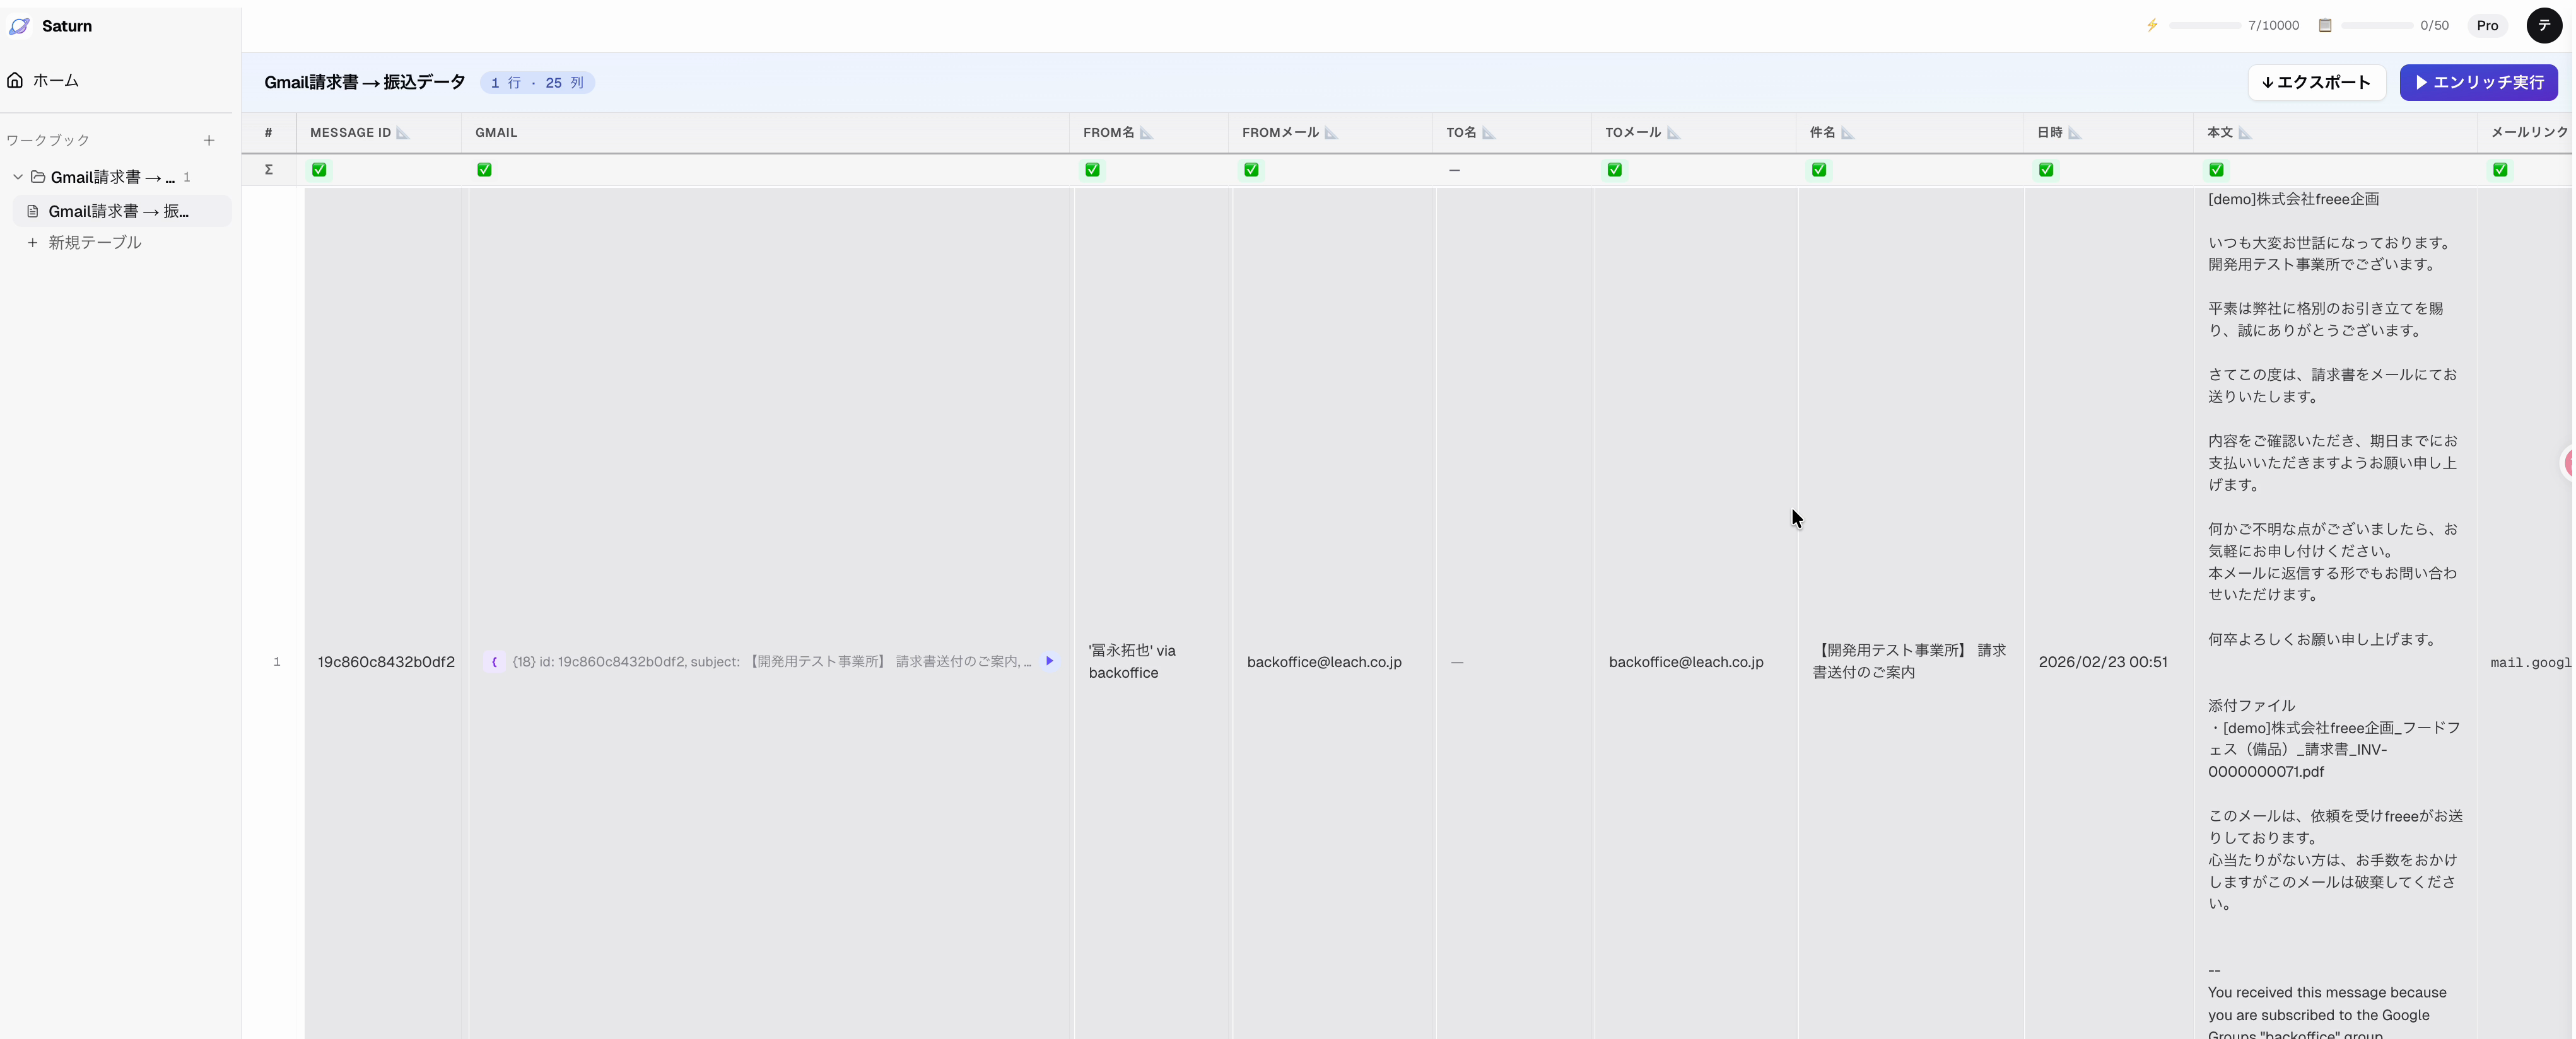
Task: Go to ホーム in sidebar
Action: pyautogui.click(x=55, y=80)
